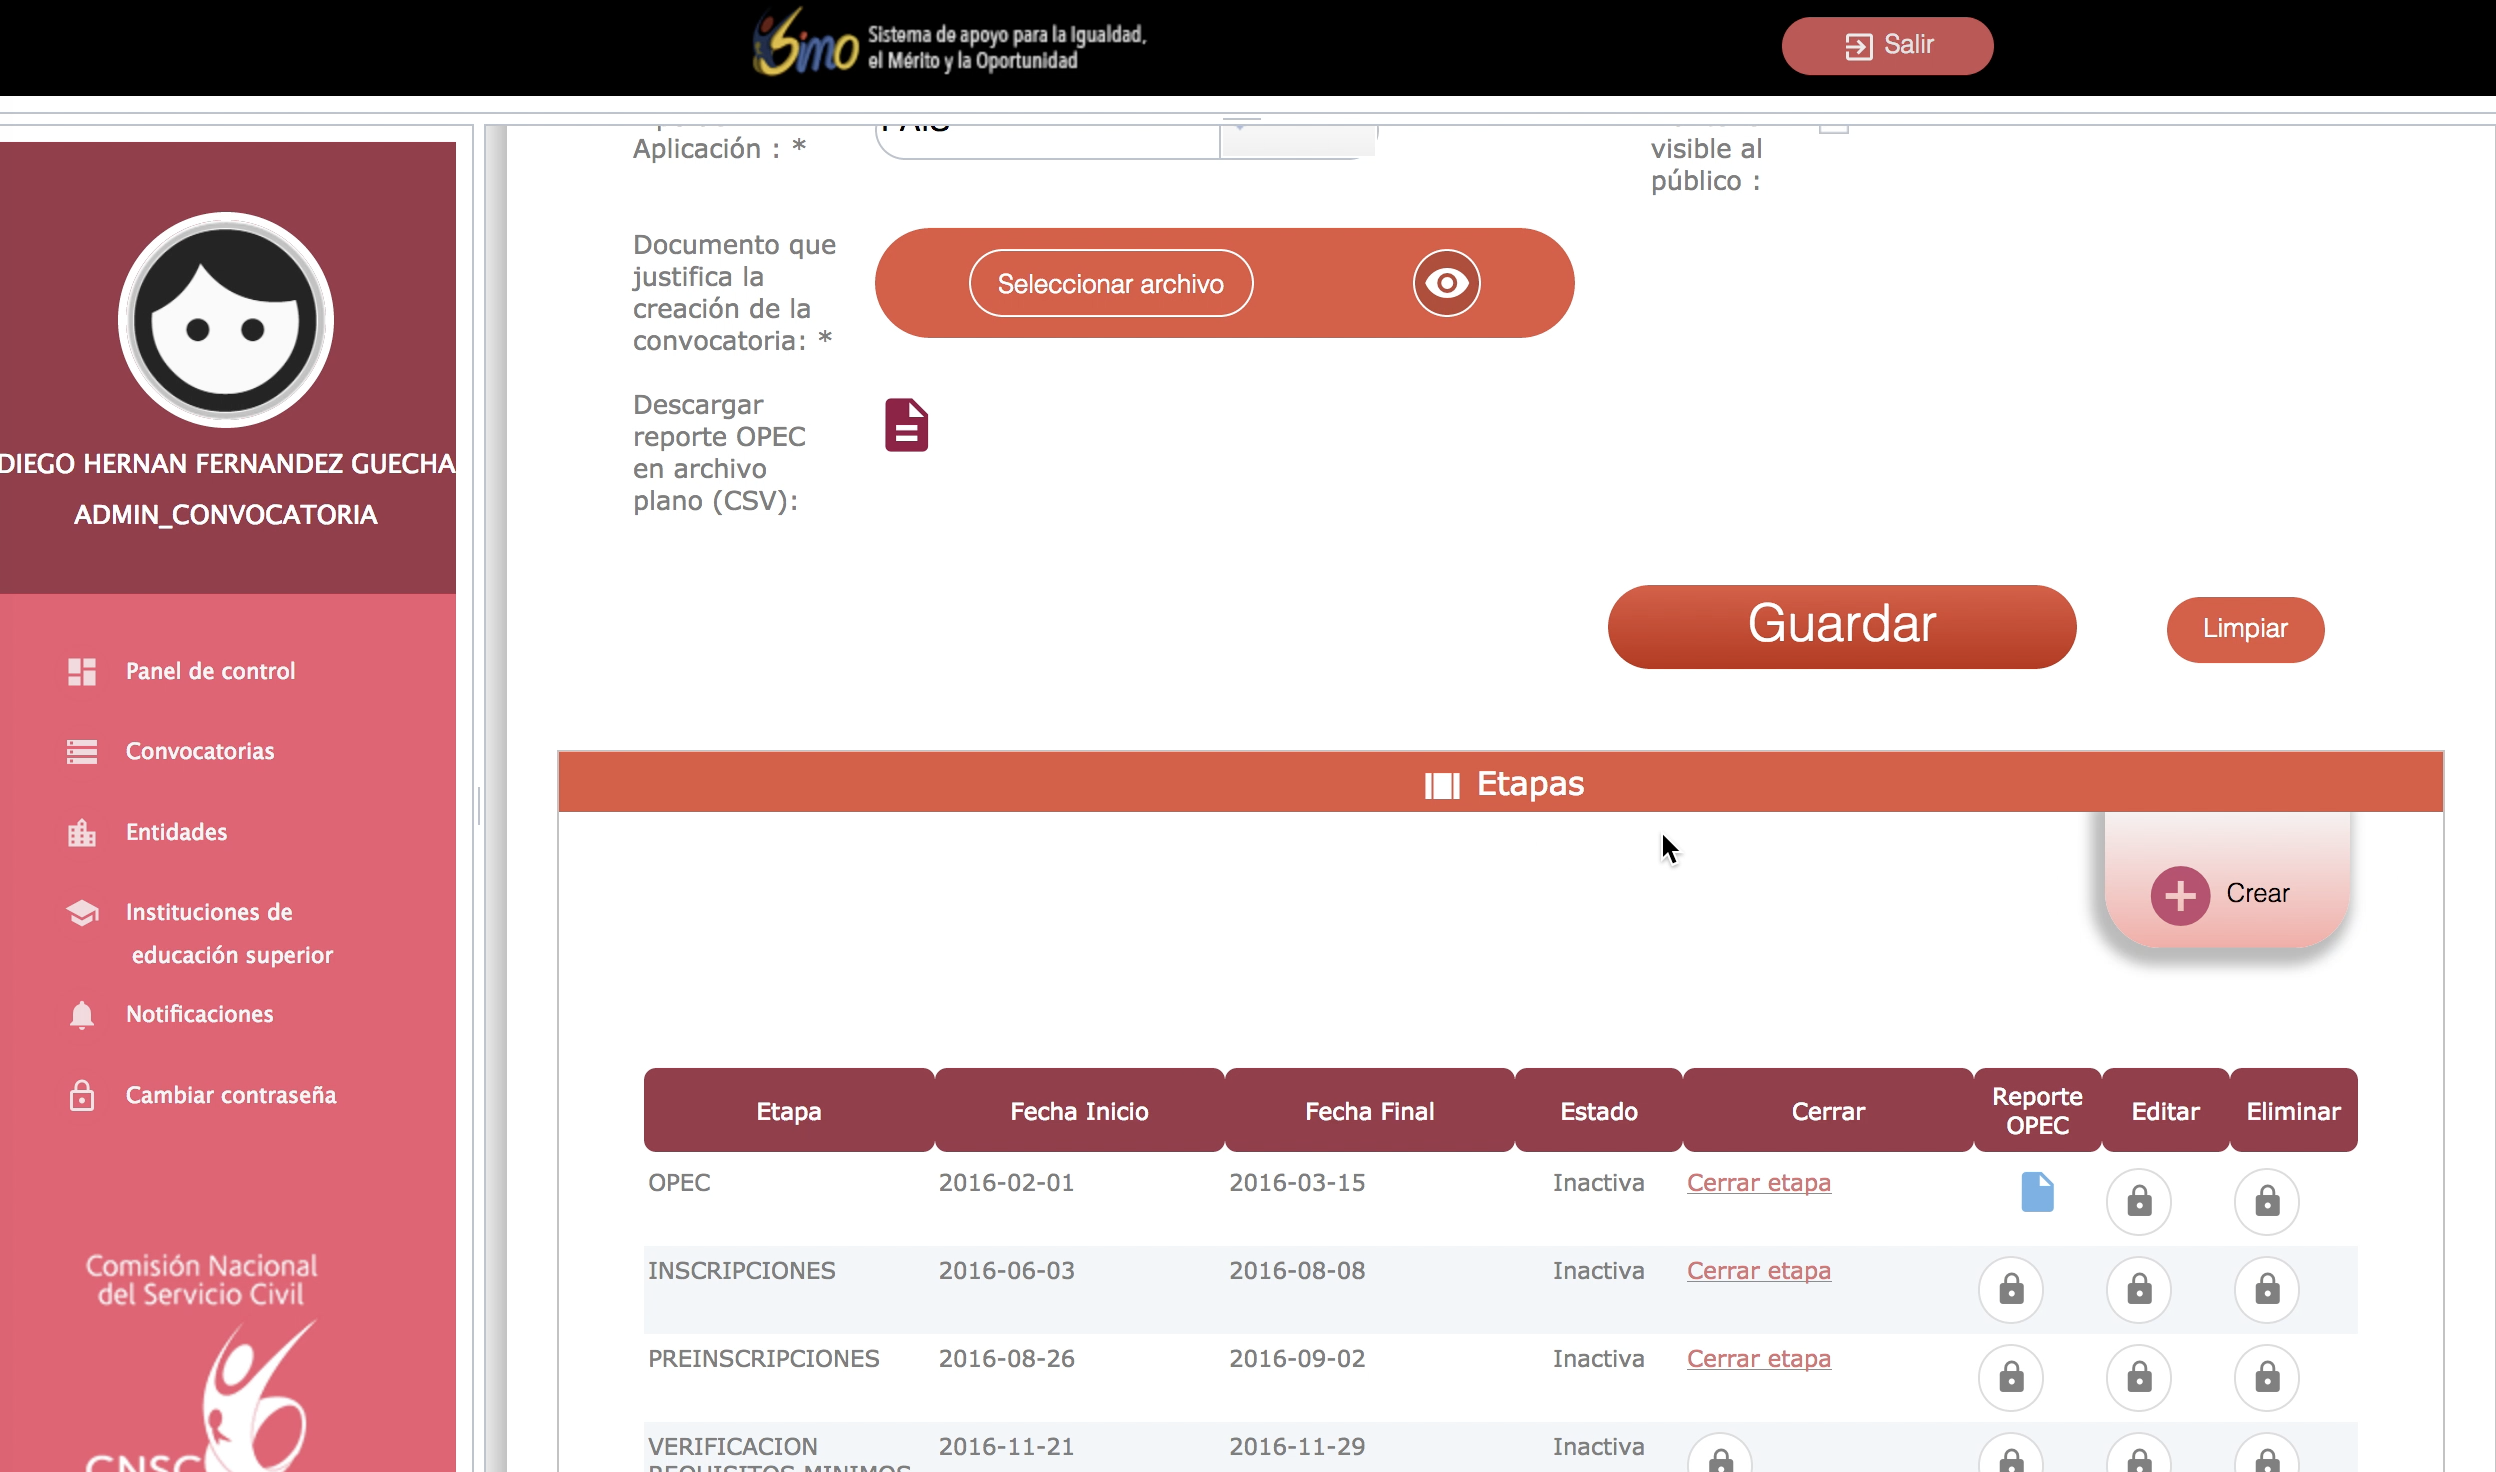Toggle the visible al público checkbox
This screenshot has width=2496, height=1472.
1833,129
